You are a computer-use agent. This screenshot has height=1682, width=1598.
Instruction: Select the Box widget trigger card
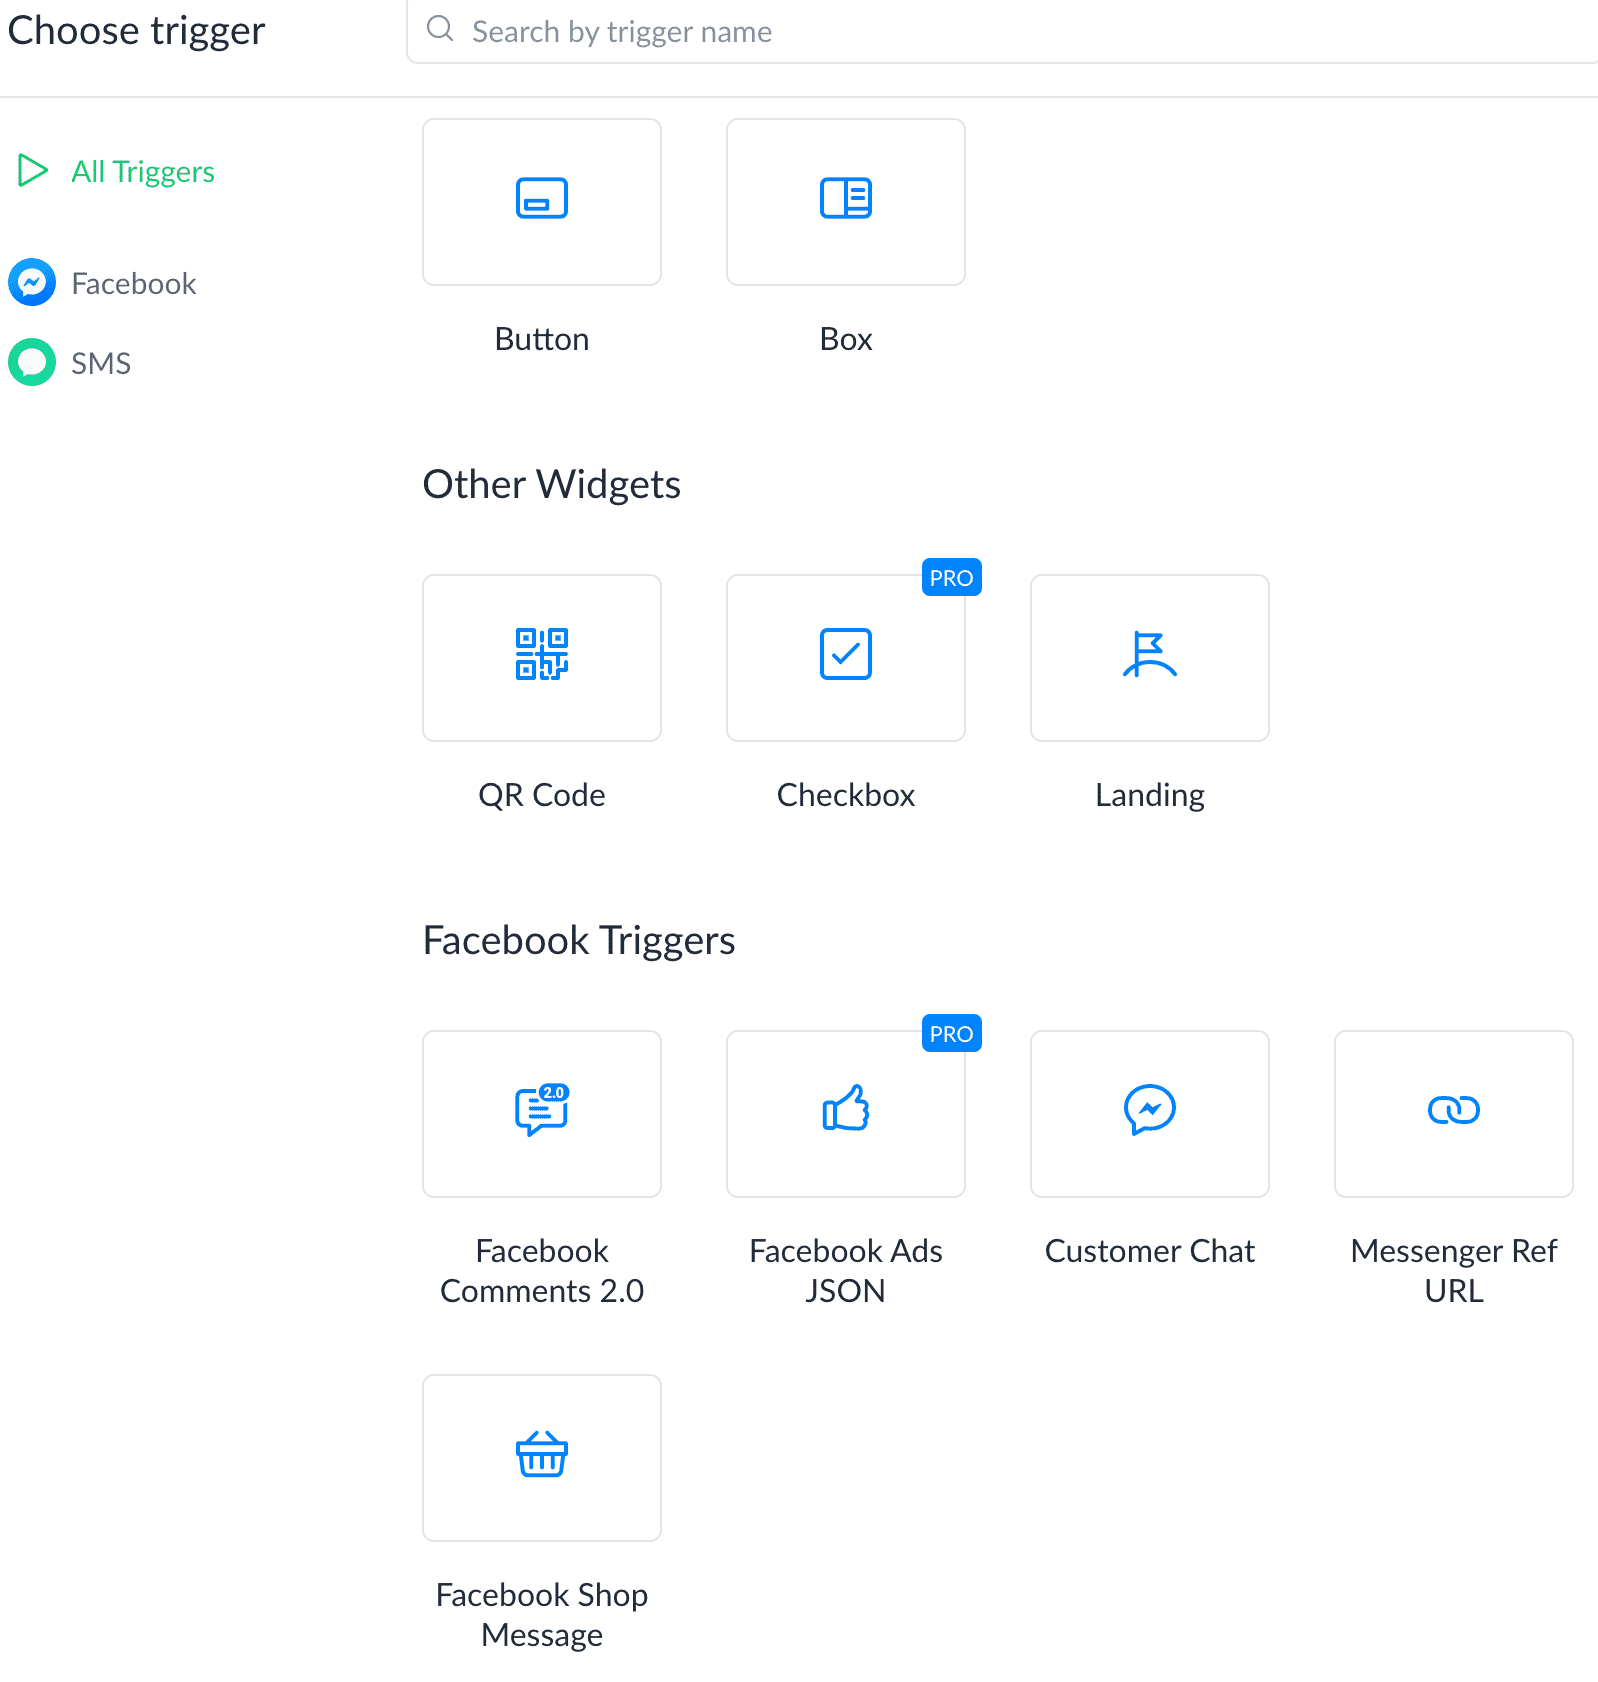(x=846, y=202)
